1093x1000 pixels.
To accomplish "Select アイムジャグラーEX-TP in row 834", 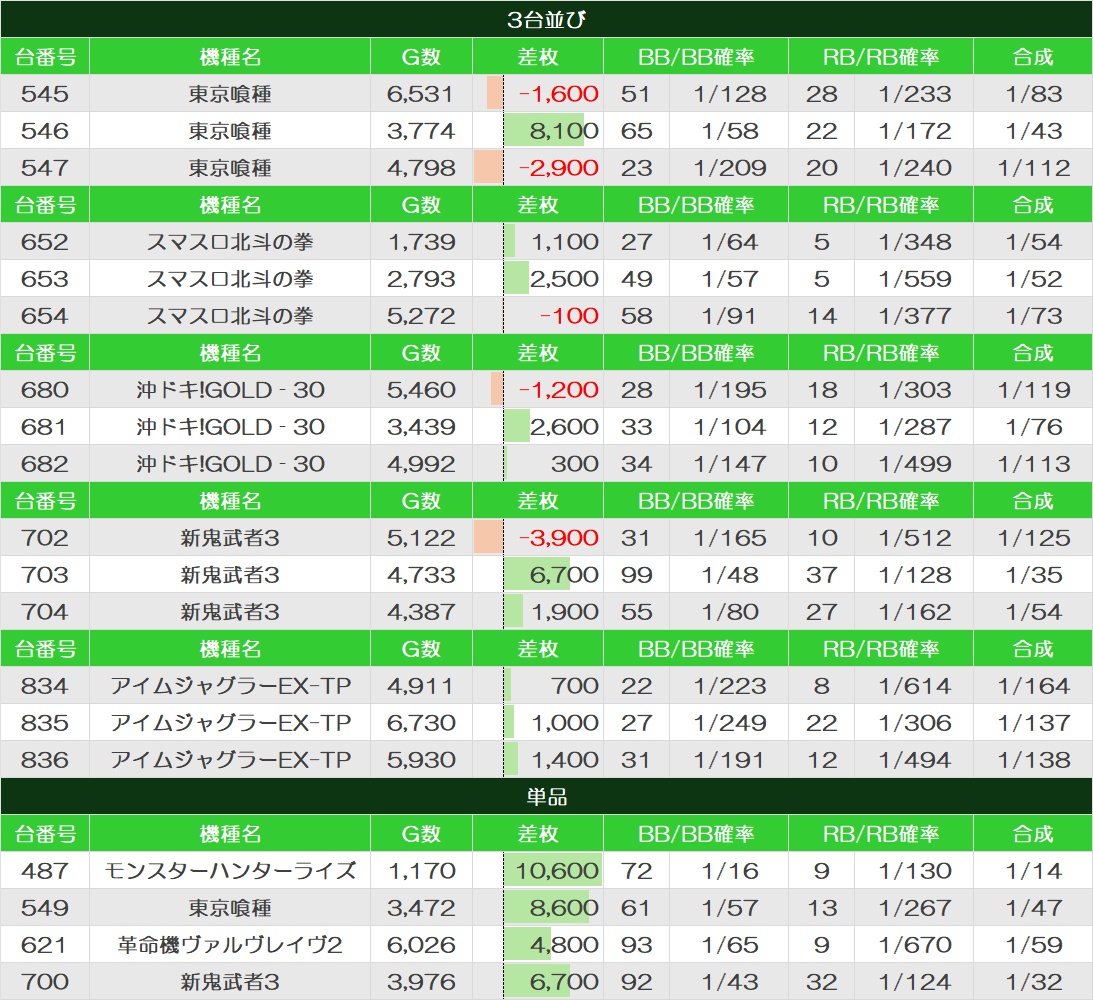I will click(x=229, y=686).
